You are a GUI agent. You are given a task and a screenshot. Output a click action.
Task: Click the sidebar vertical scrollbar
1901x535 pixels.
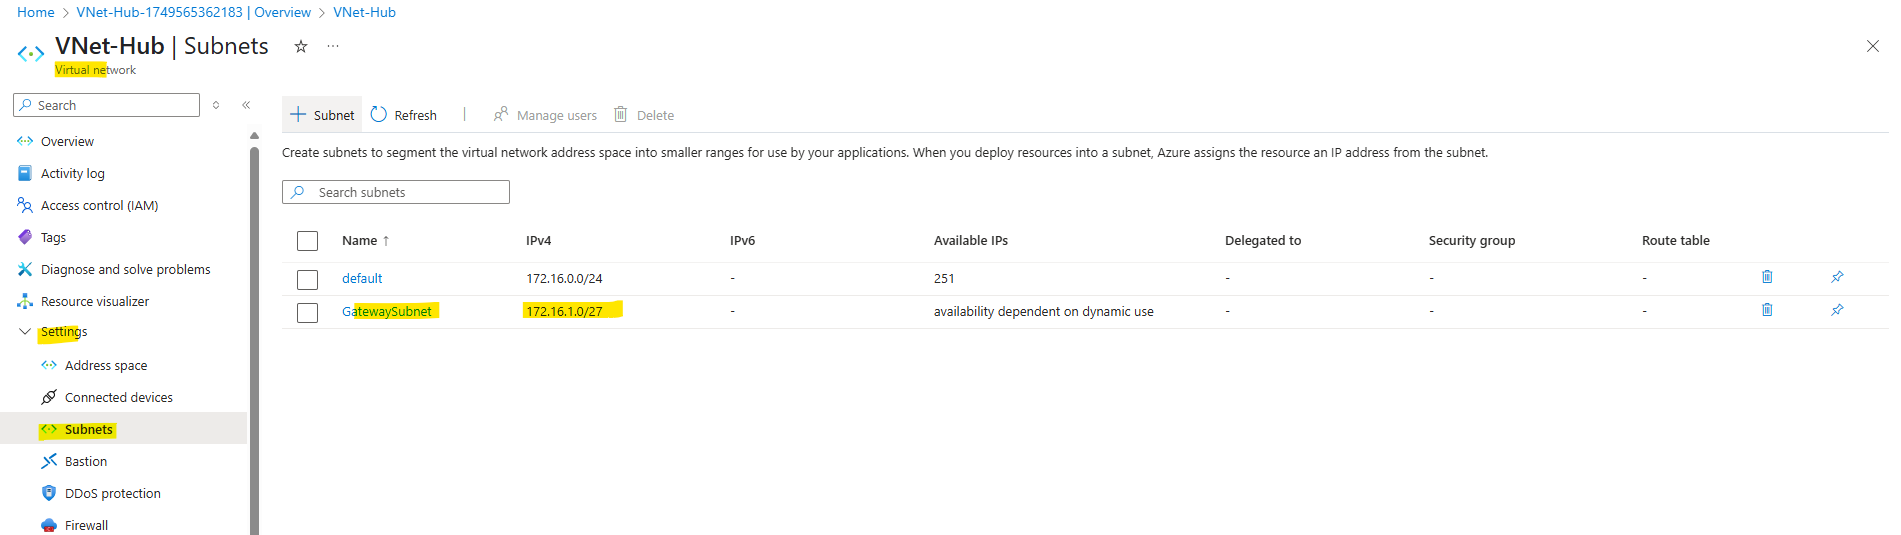pyautogui.click(x=254, y=340)
